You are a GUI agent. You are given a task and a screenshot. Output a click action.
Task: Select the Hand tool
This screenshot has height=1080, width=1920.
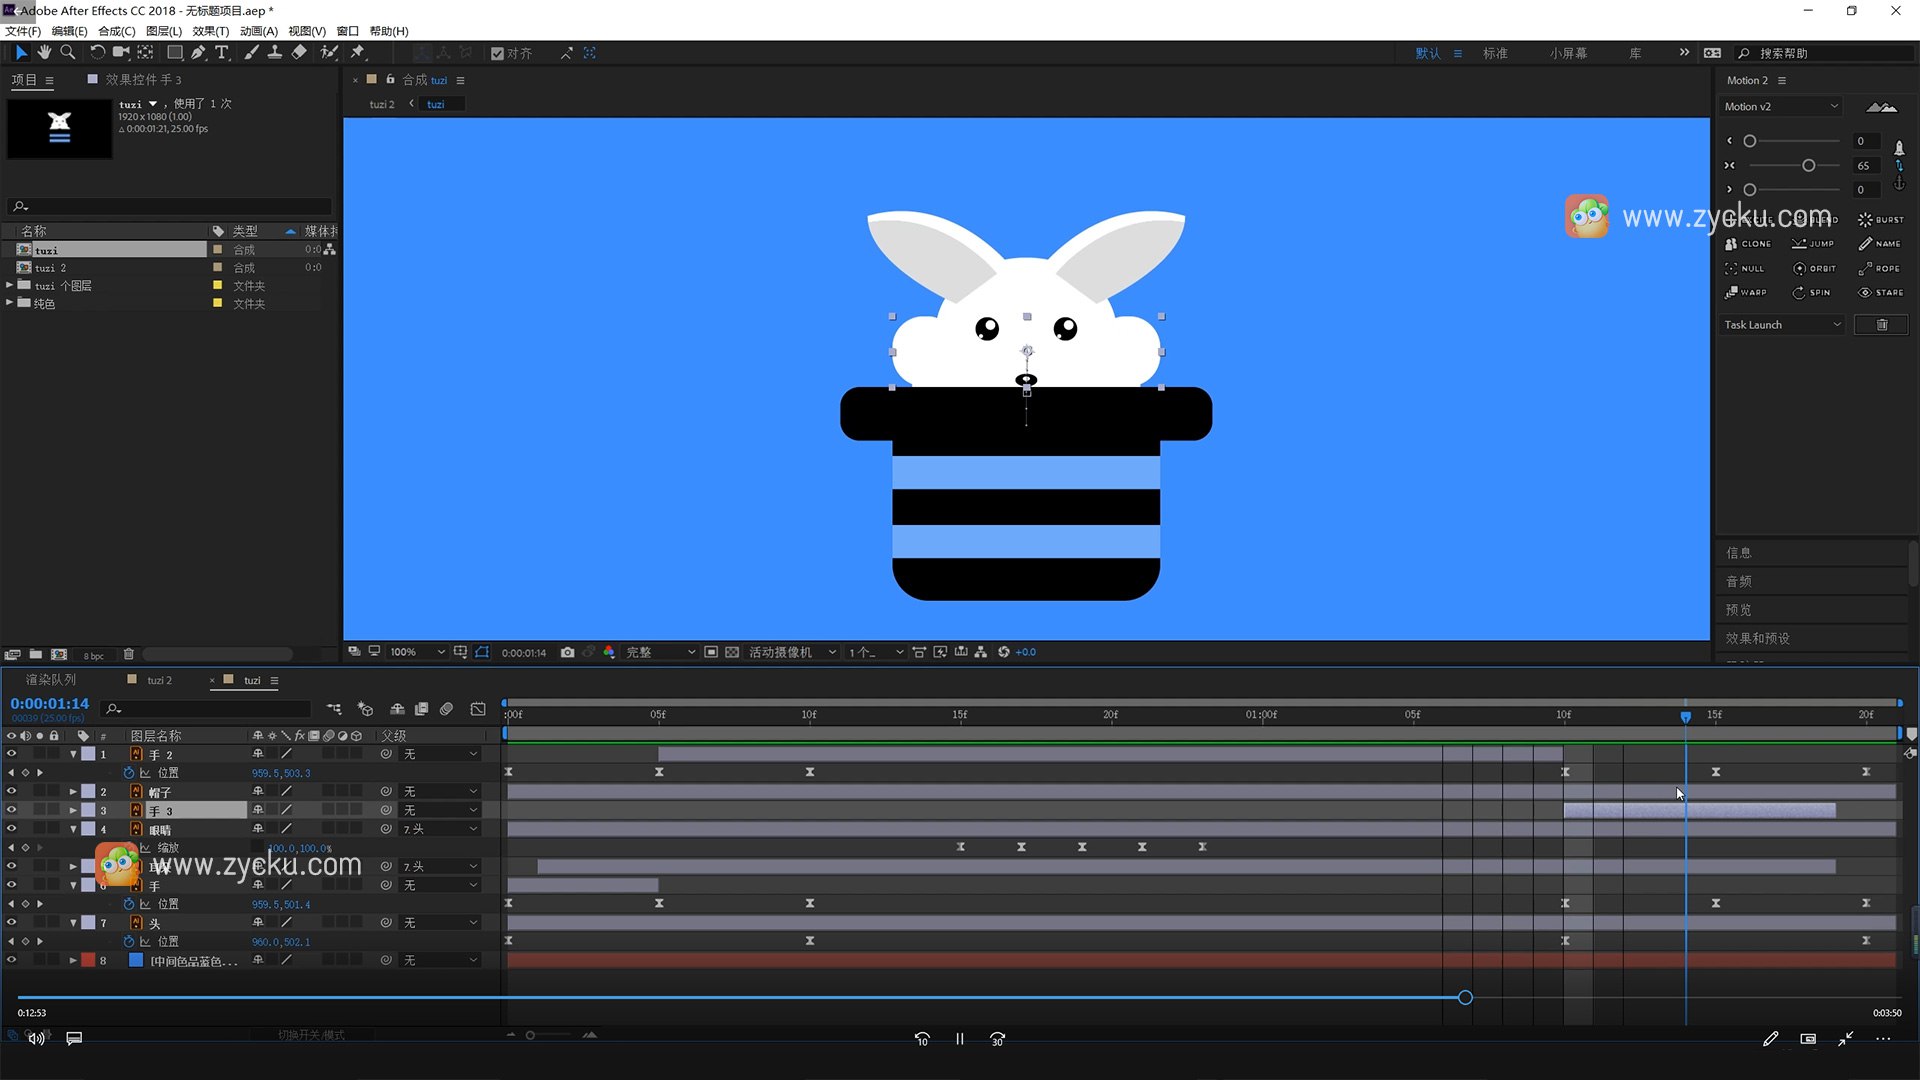click(44, 52)
